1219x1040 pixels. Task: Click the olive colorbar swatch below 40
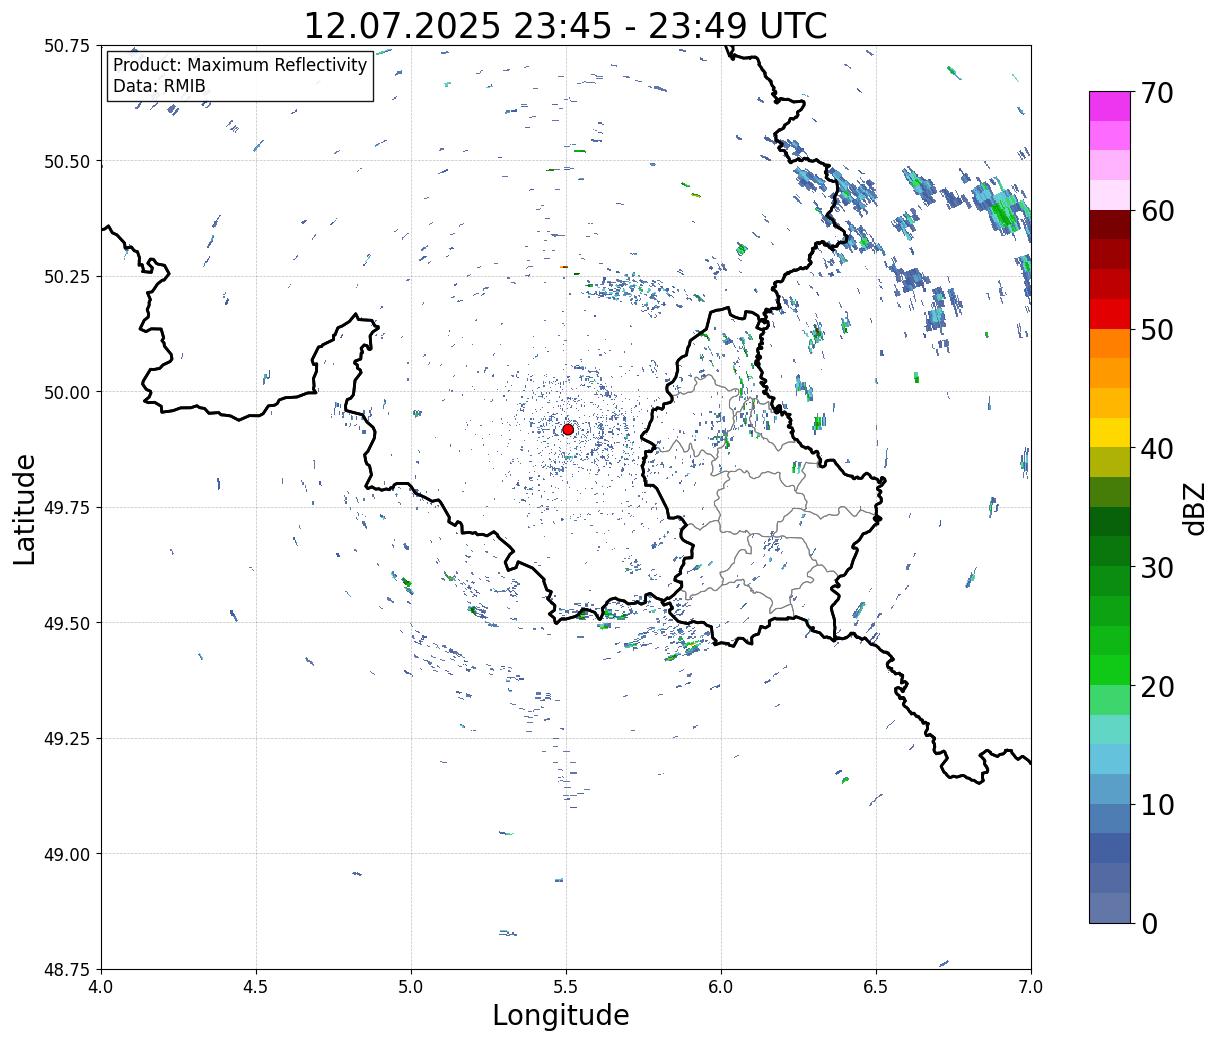pos(1110,463)
